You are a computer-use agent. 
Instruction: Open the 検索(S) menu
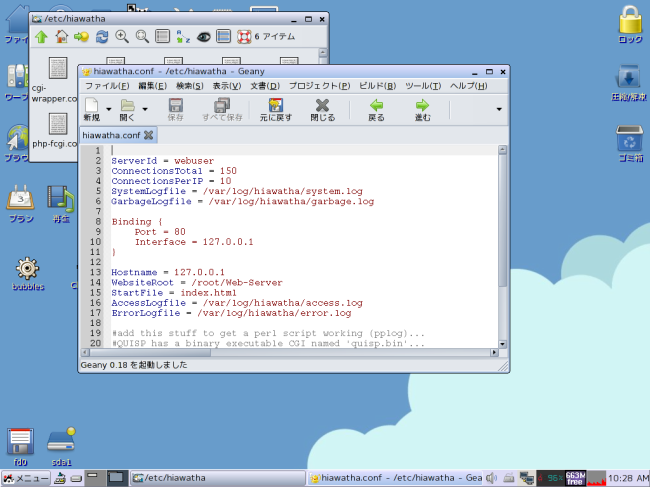[x=189, y=86]
